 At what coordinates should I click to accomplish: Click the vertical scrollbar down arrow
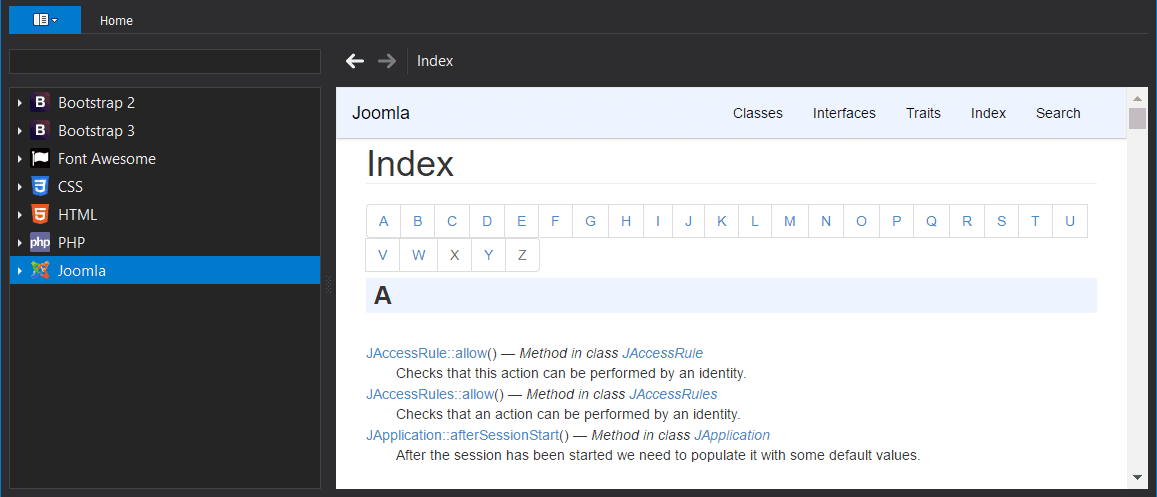1137,477
